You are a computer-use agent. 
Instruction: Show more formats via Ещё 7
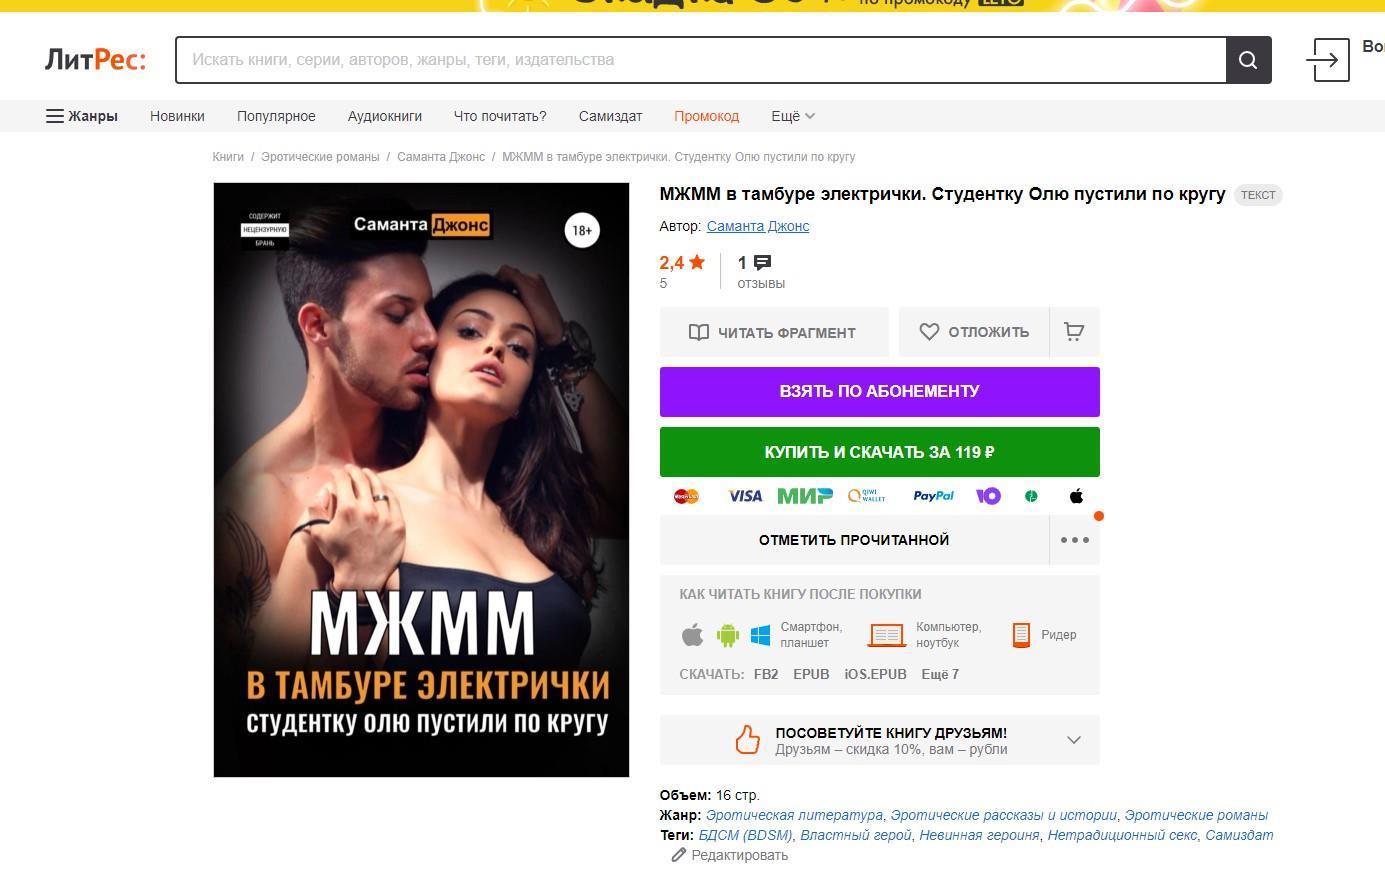pos(940,674)
